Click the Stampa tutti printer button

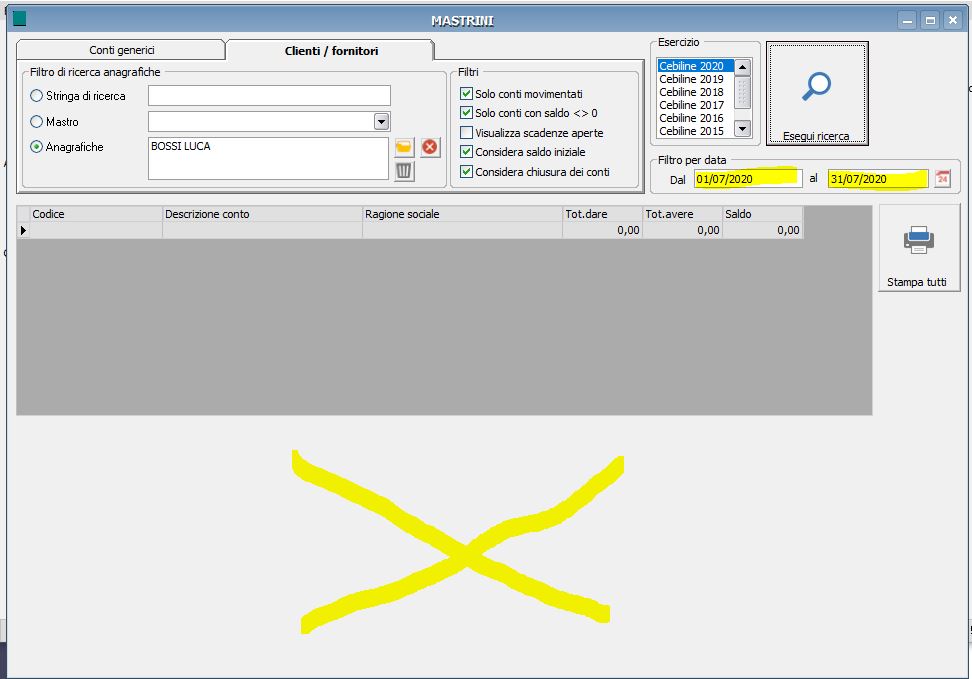[919, 248]
